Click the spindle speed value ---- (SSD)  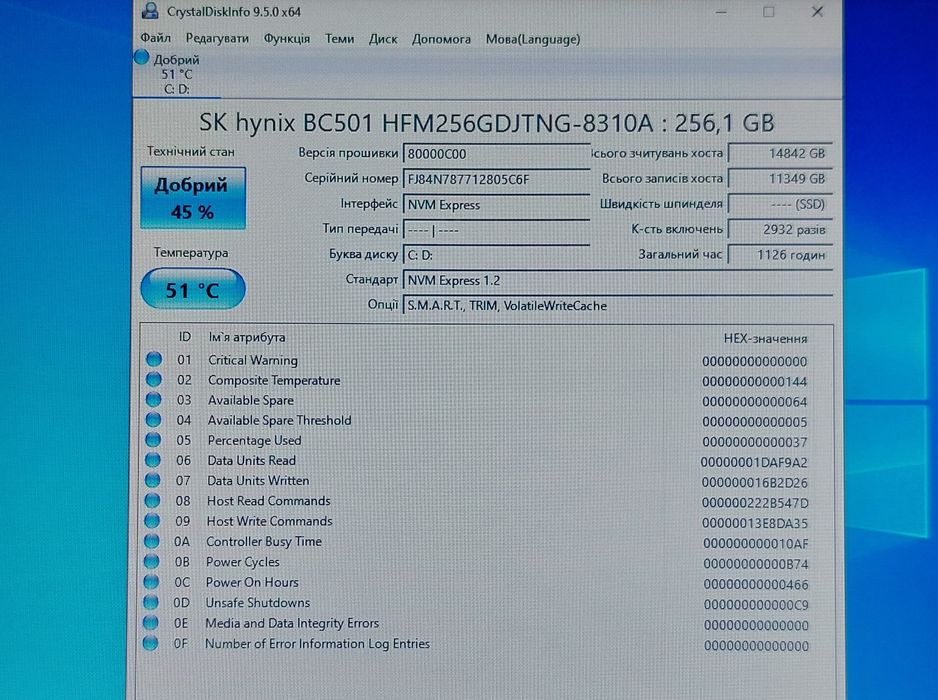(x=780, y=204)
